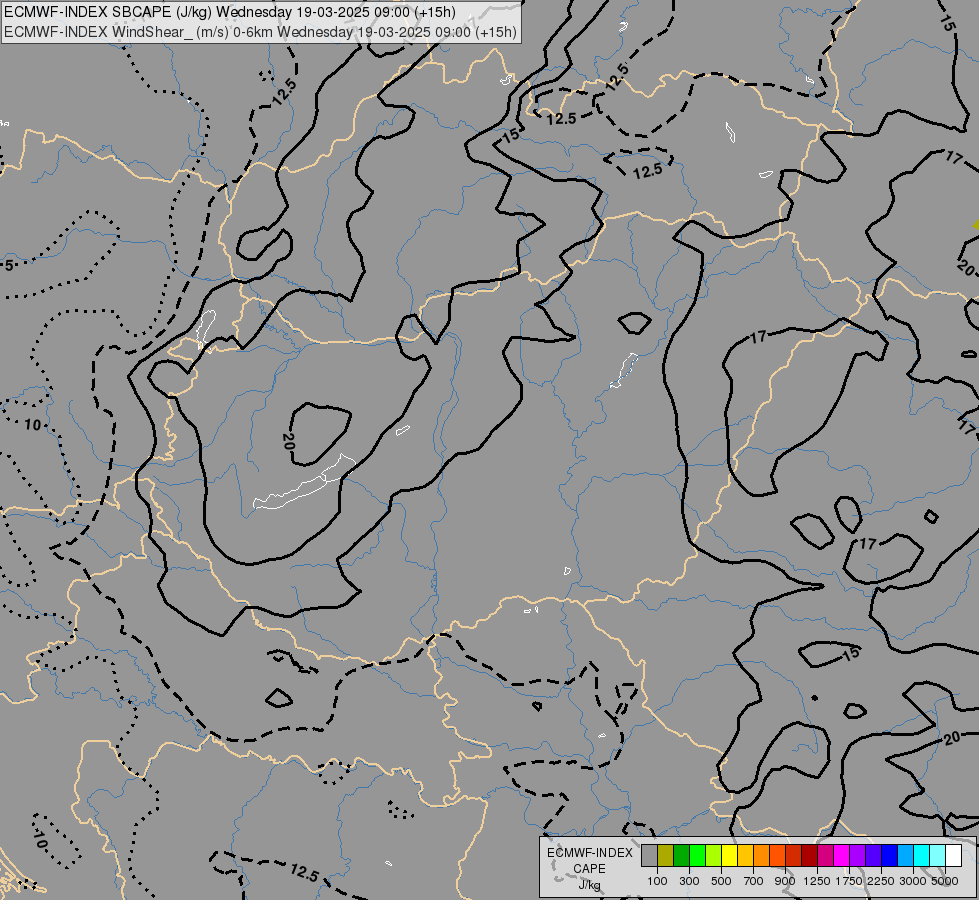This screenshot has height=900, width=979.
Task: Click the 1250 legend tick label
Action: (817, 881)
